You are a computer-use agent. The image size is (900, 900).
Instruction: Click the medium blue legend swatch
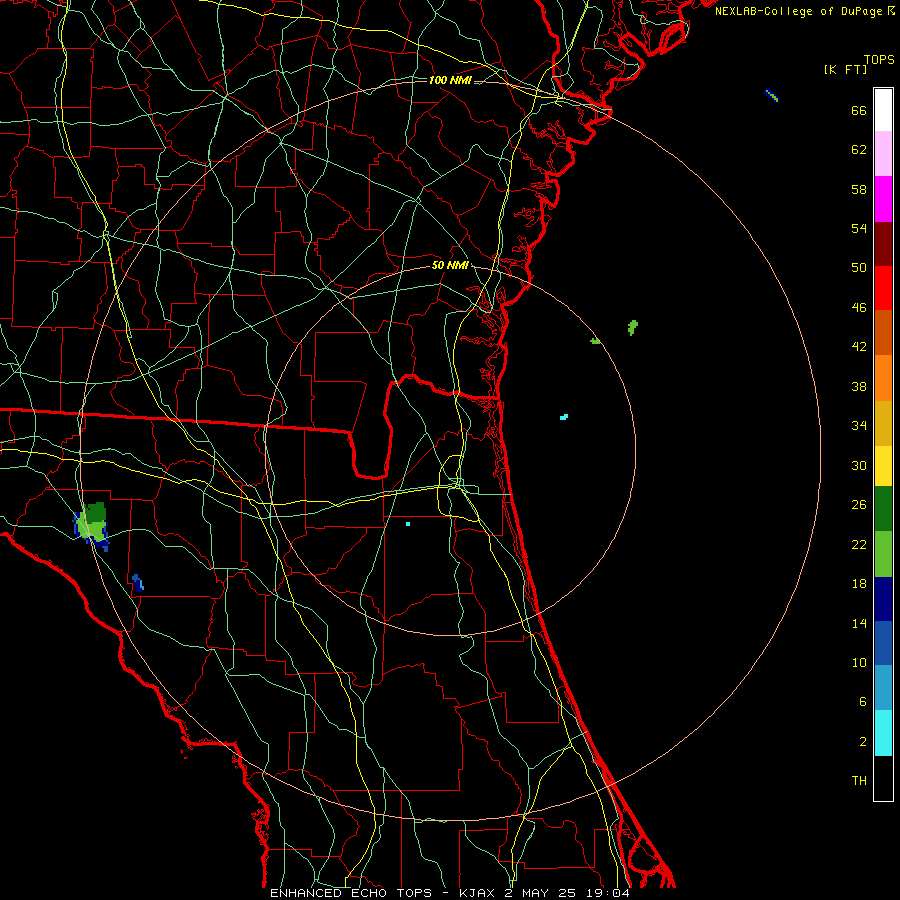click(883, 643)
